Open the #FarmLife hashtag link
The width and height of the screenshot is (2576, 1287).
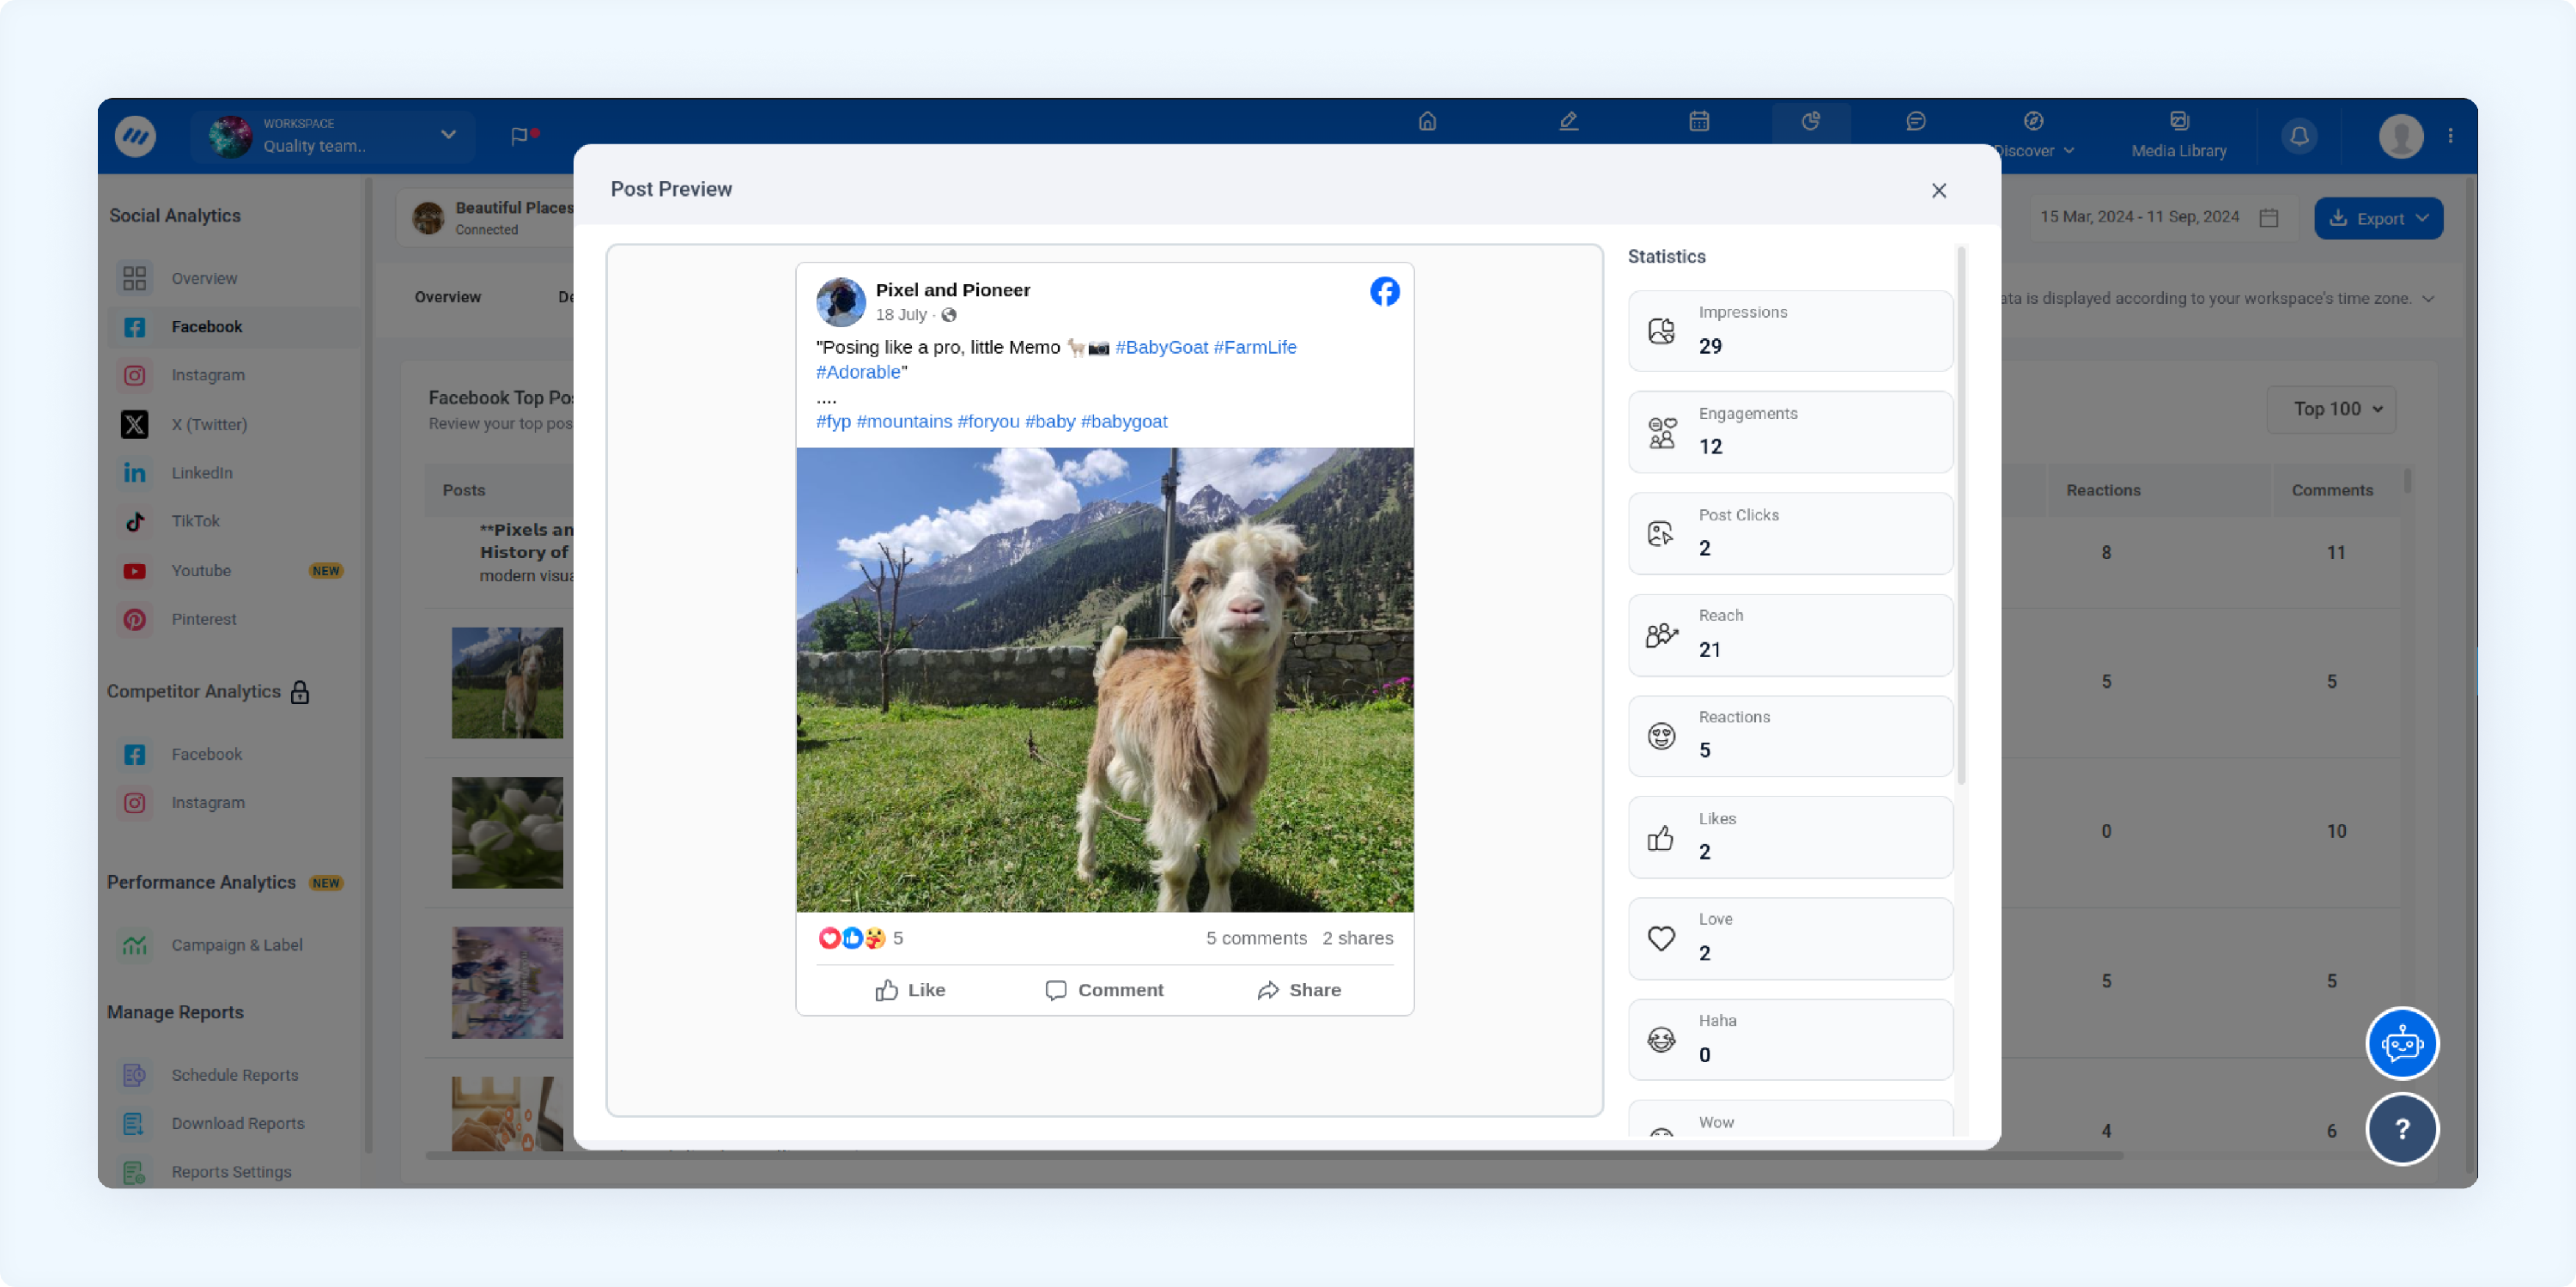click(x=1254, y=347)
